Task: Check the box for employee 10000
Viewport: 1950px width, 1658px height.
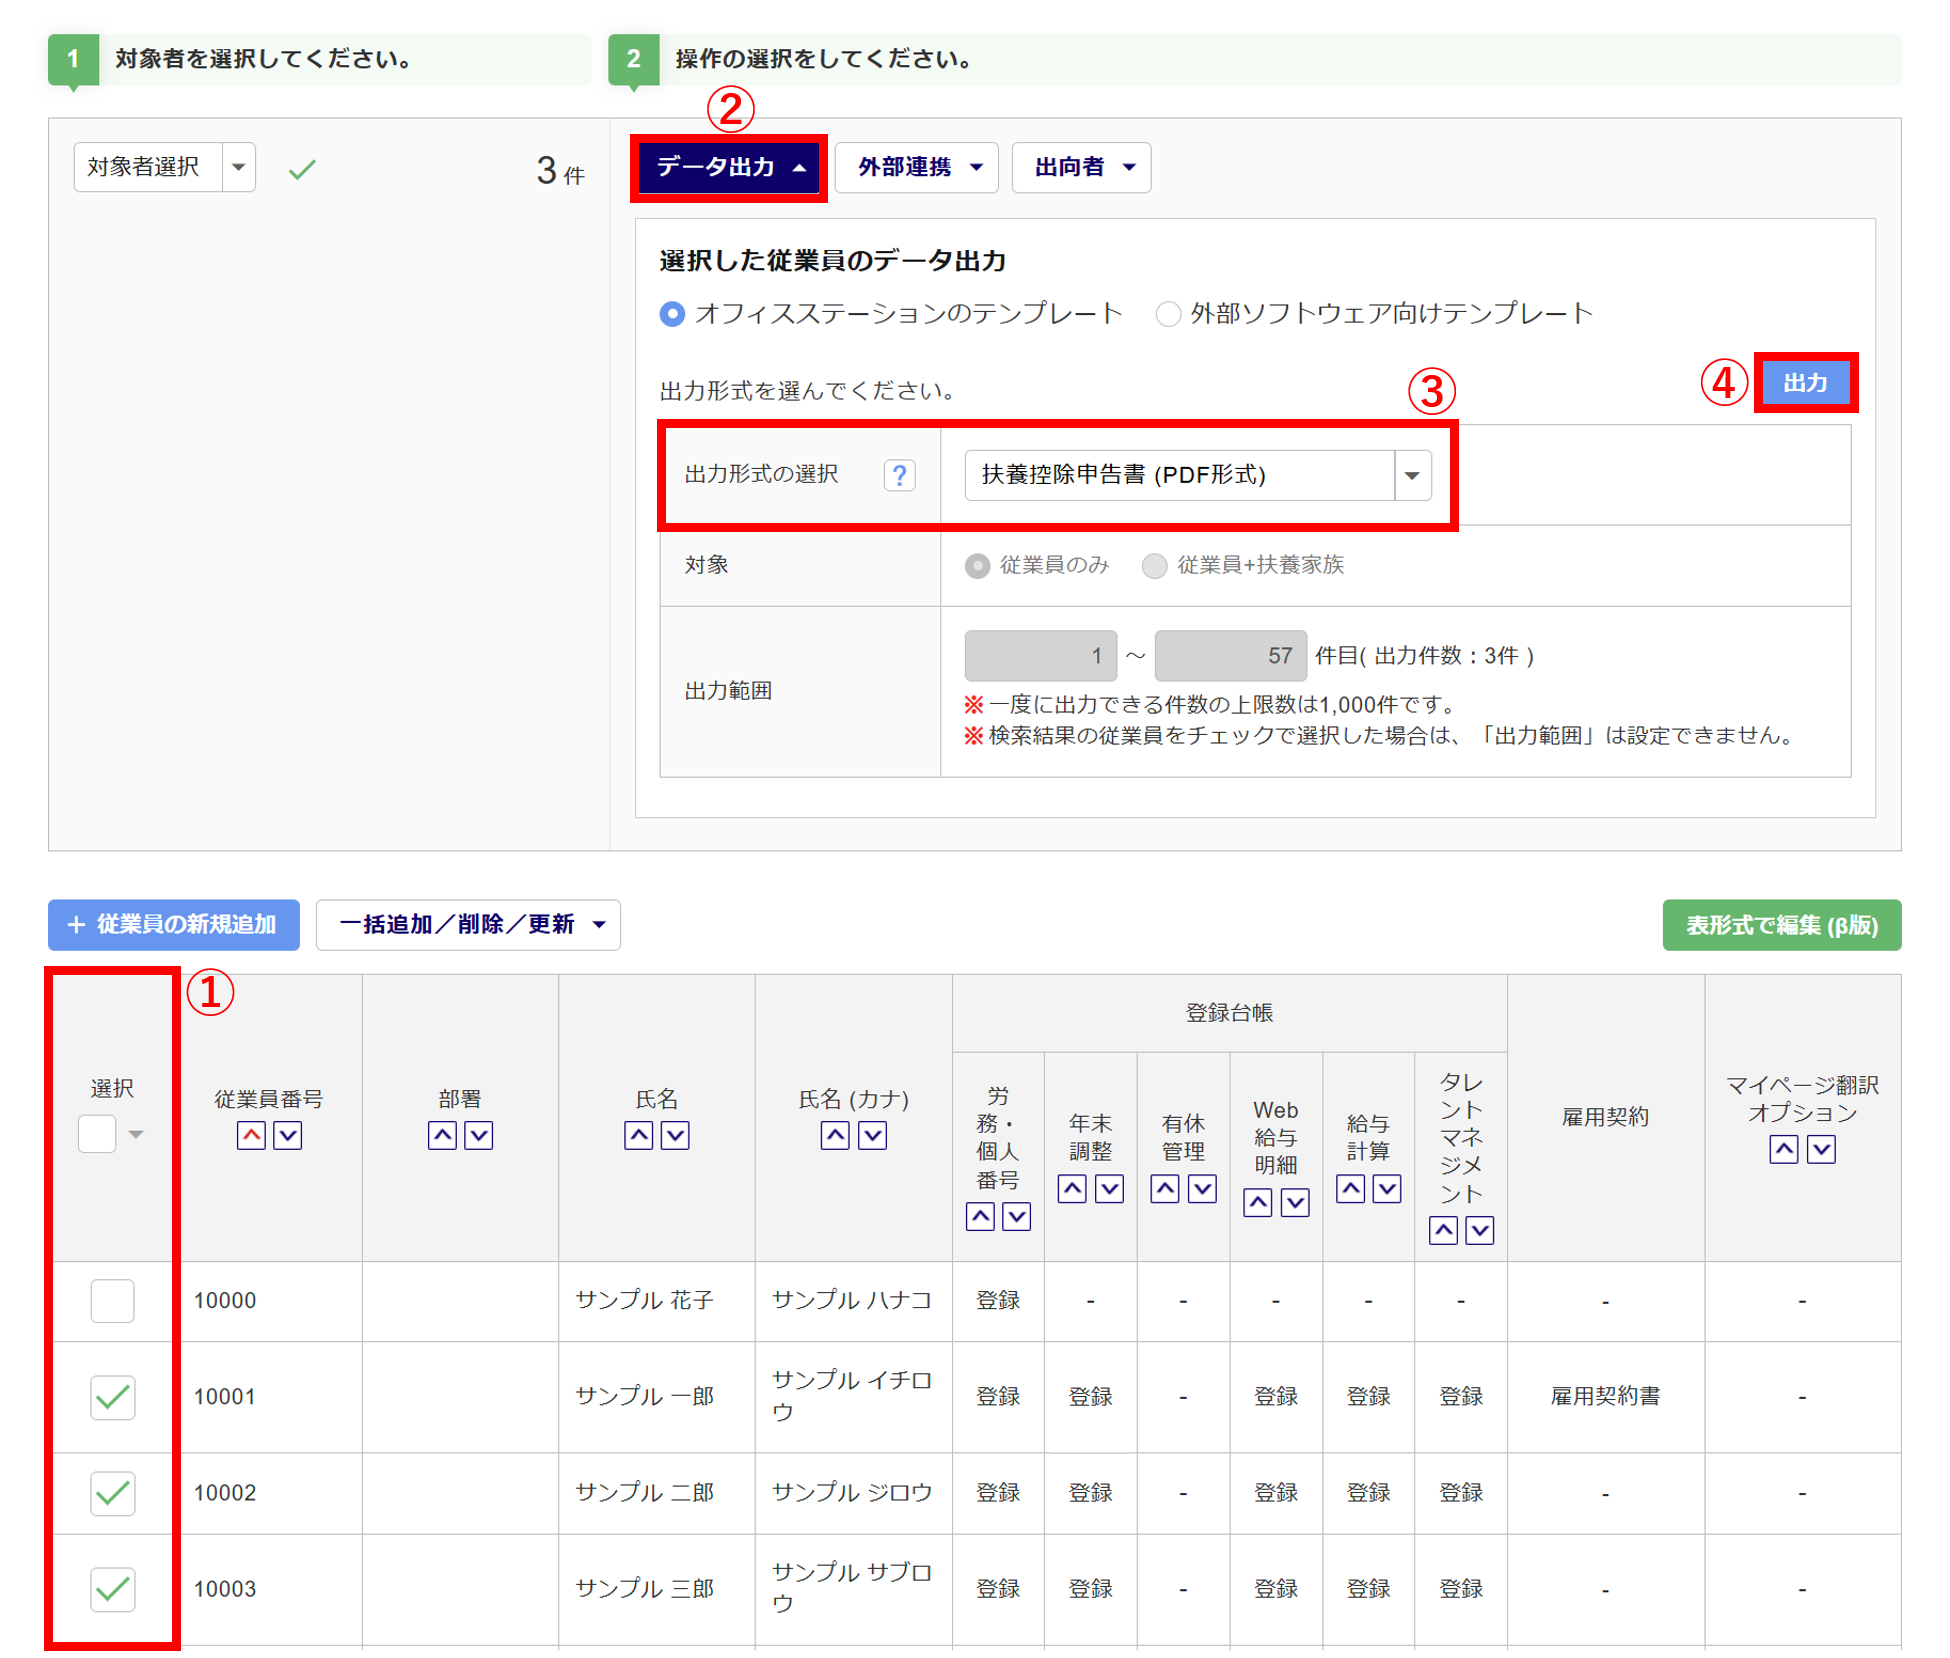Action: 112,1301
